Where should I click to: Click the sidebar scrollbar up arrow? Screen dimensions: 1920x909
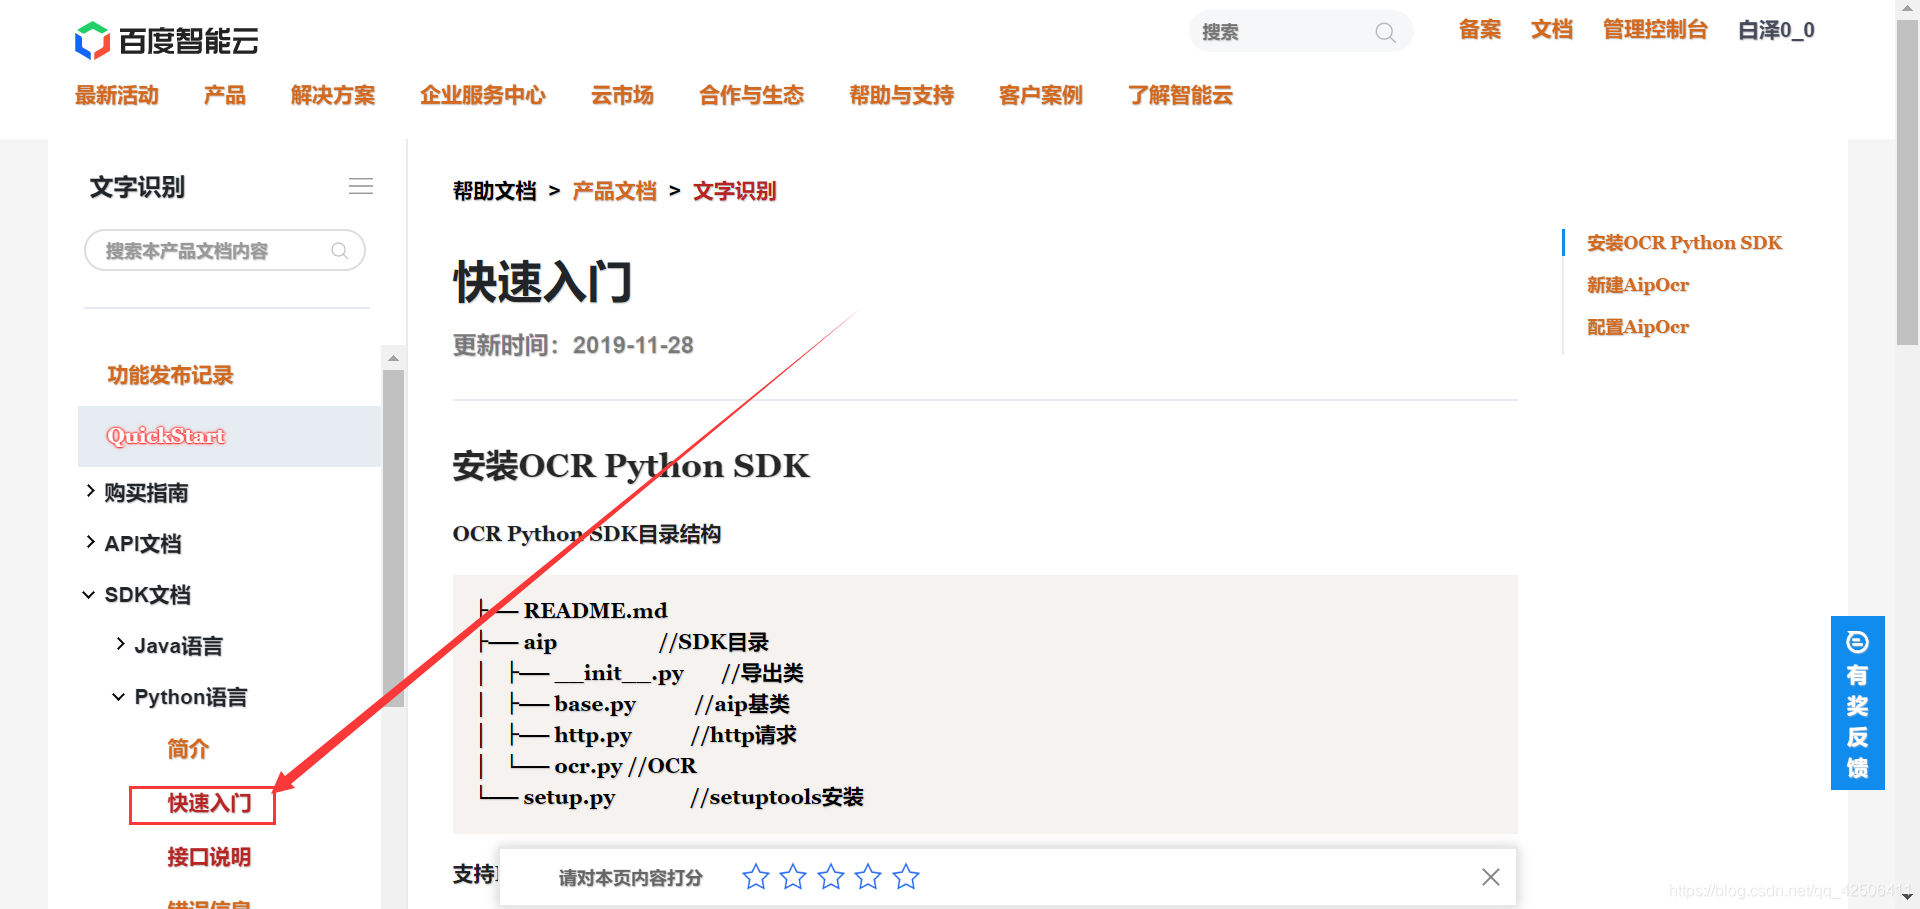393,357
